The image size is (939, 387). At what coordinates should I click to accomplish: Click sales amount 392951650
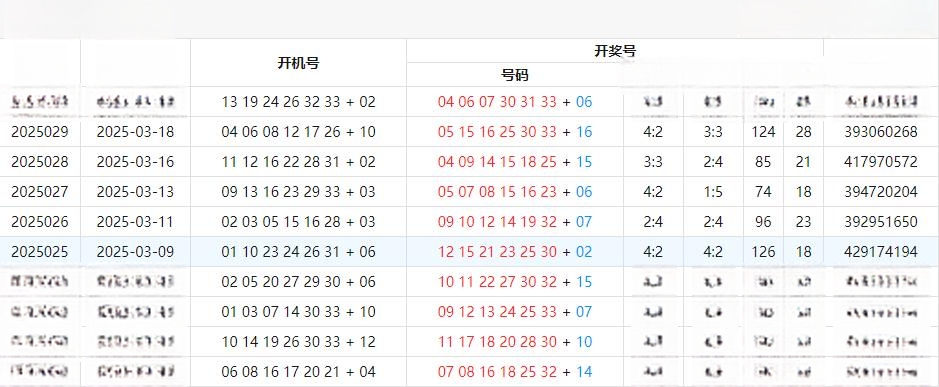pyautogui.click(x=881, y=222)
